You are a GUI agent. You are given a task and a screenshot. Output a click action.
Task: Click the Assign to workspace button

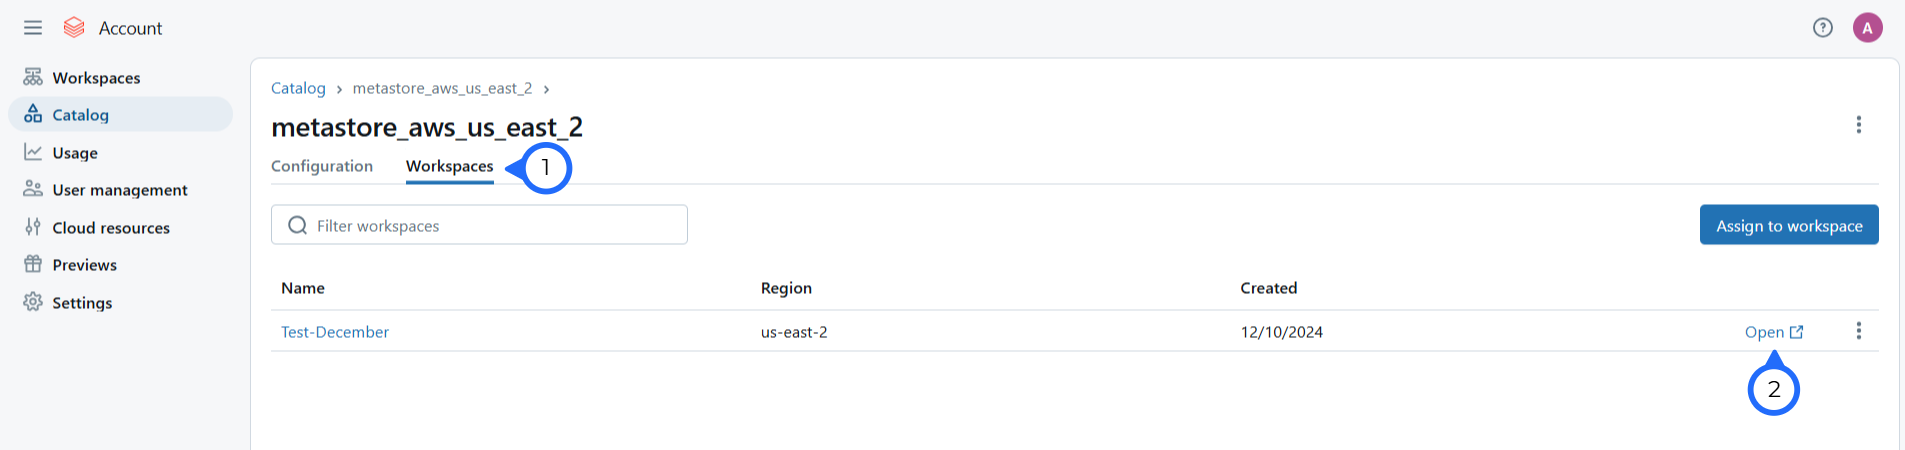click(1789, 225)
